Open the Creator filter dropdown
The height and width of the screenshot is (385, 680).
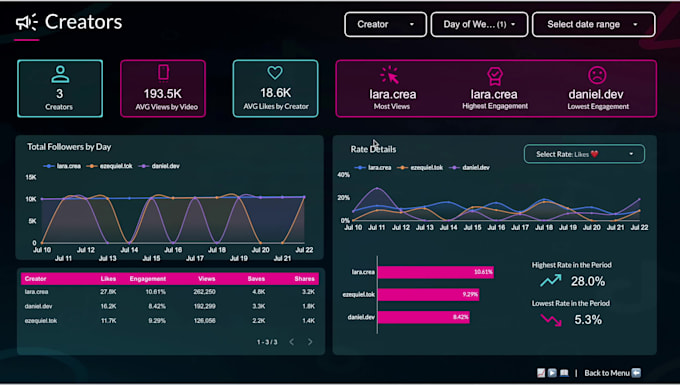386,24
